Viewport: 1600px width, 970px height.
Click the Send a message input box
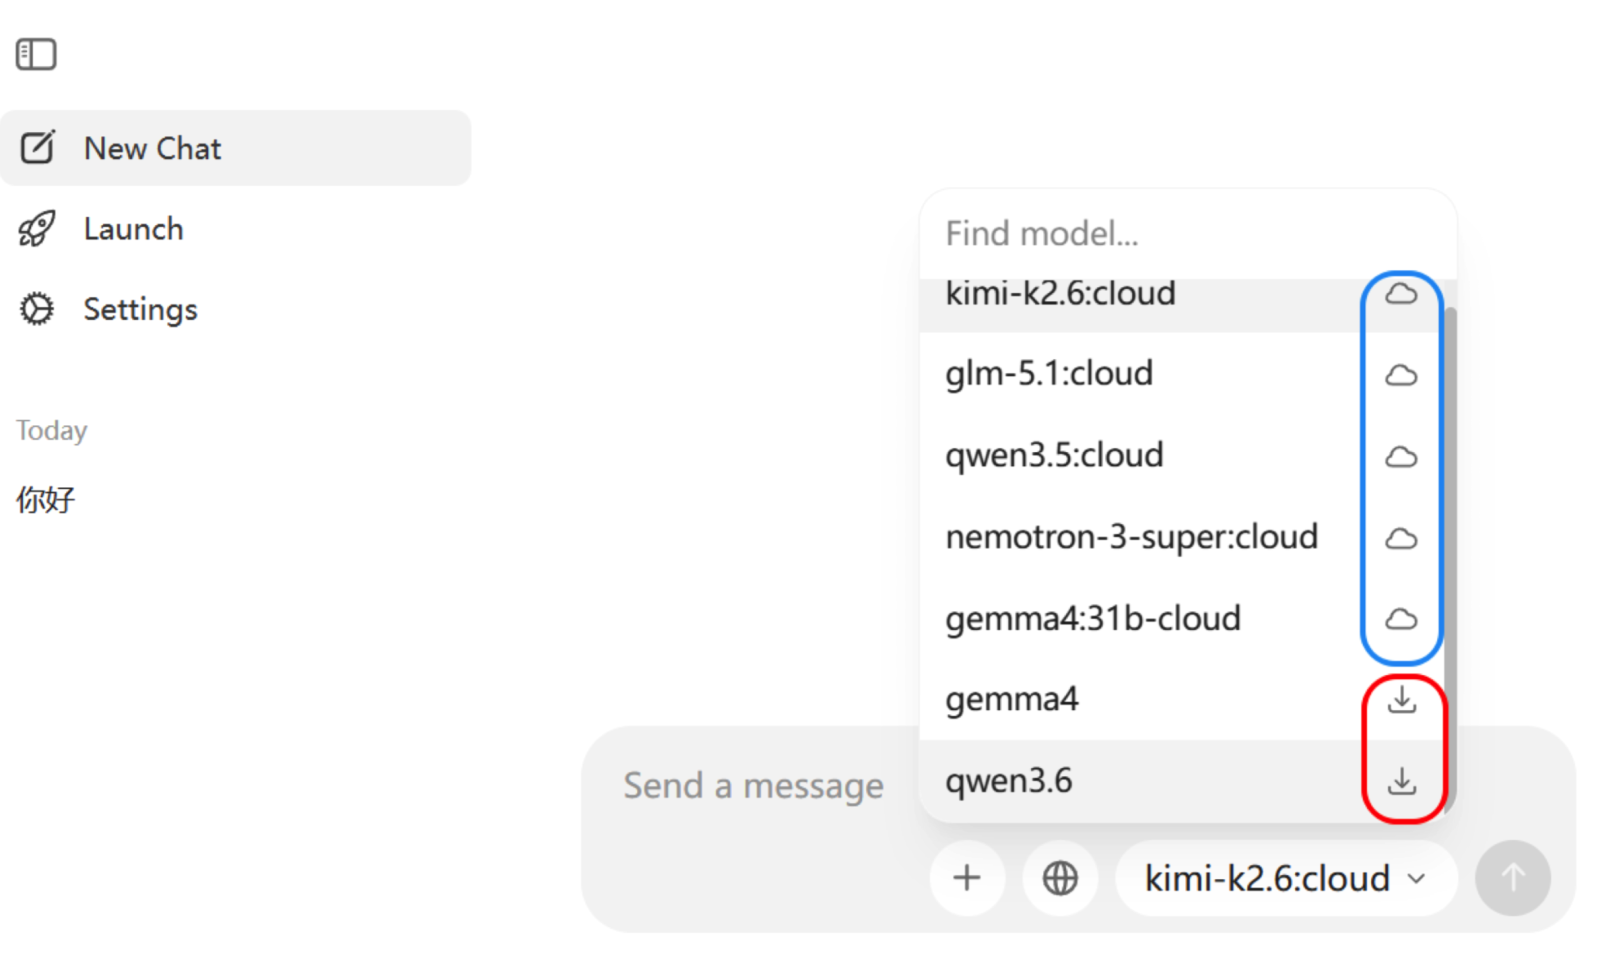click(753, 786)
